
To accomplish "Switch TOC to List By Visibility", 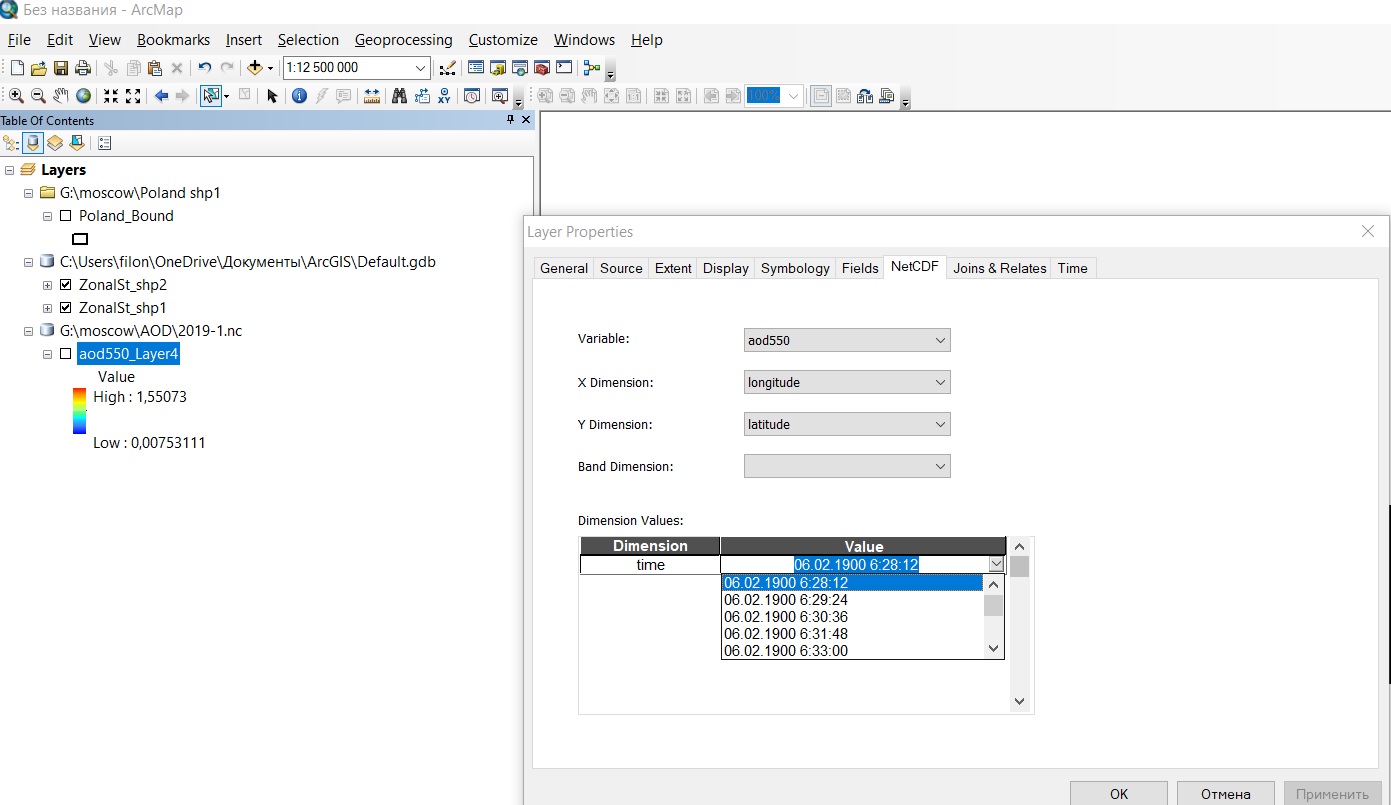I will point(55,143).
